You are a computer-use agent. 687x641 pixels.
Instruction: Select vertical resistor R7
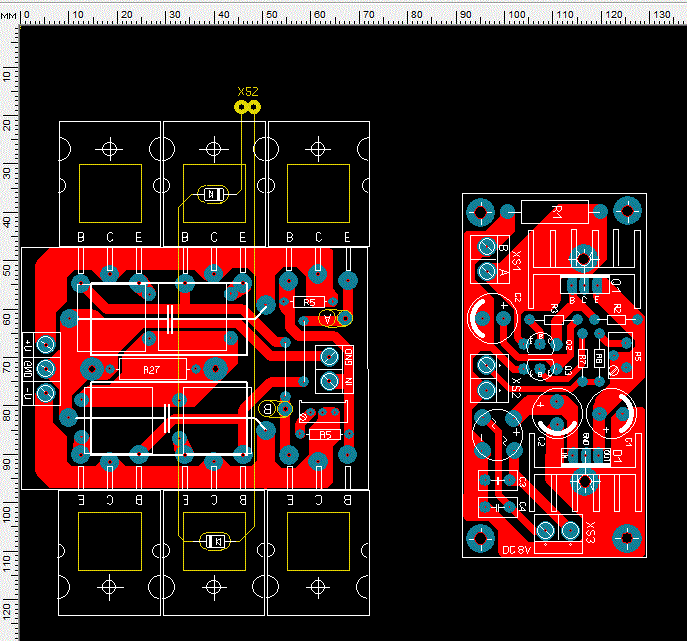tap(582, 358)
